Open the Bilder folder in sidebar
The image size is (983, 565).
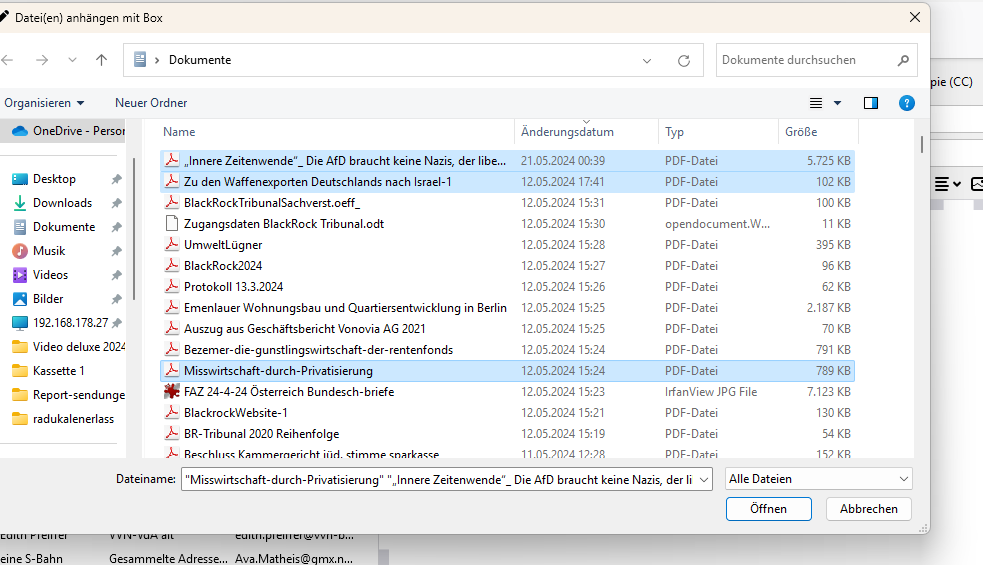48,299
